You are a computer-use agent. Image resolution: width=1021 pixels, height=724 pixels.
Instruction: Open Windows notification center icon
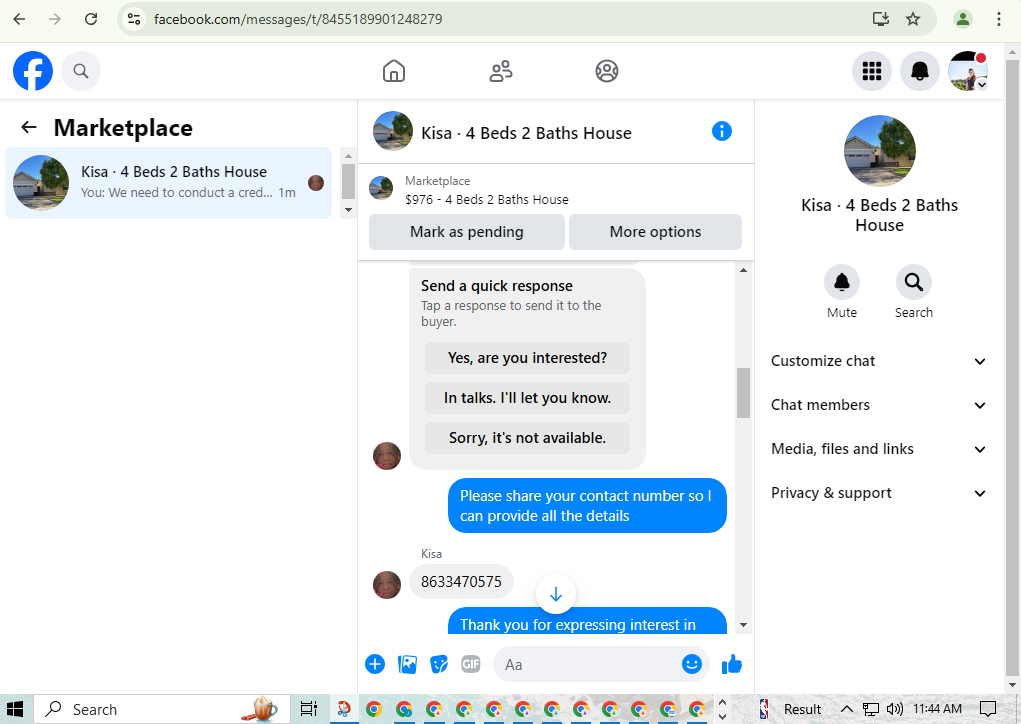[x=988, y=709]
